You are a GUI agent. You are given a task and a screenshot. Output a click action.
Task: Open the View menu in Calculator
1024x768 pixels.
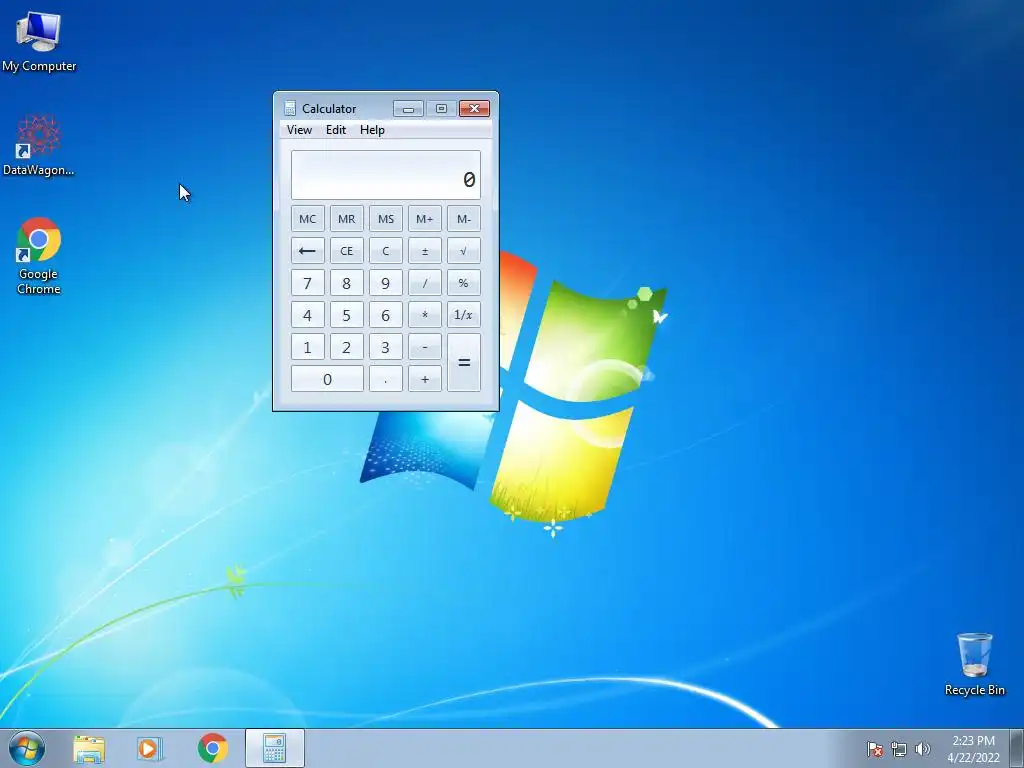coord(299,130)
